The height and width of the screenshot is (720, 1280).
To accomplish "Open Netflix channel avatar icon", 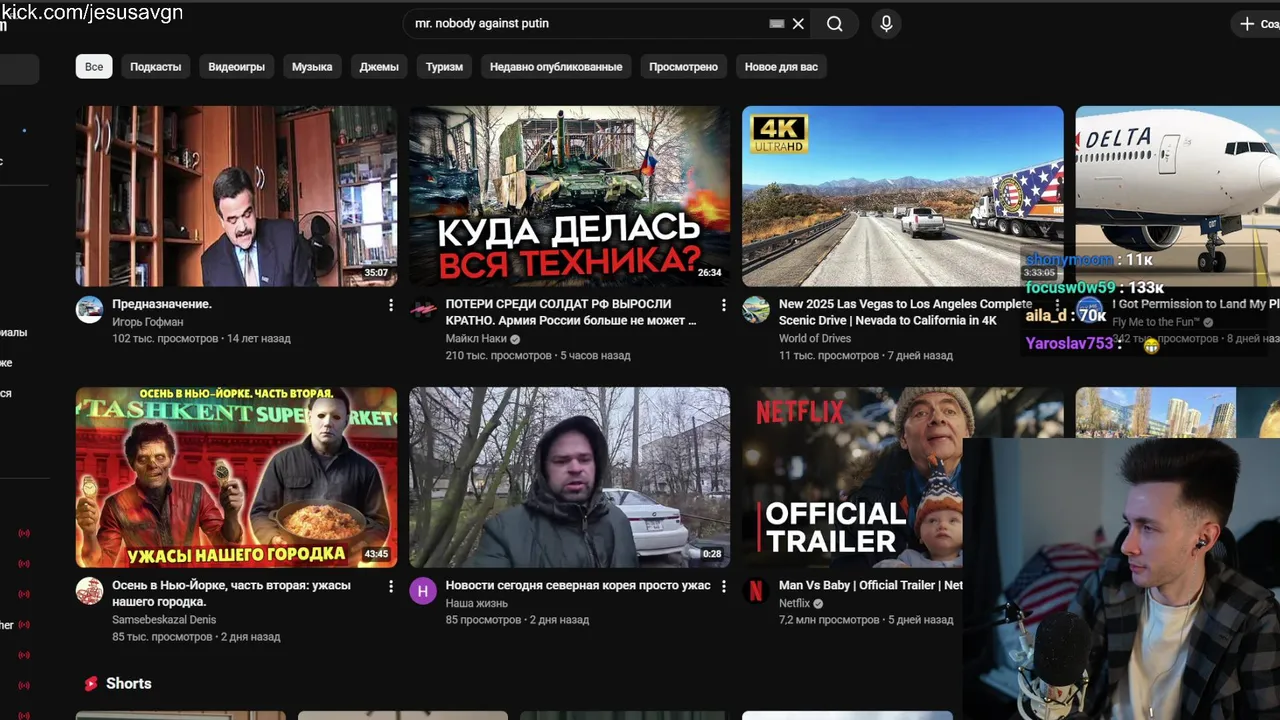I will (756, 591).
